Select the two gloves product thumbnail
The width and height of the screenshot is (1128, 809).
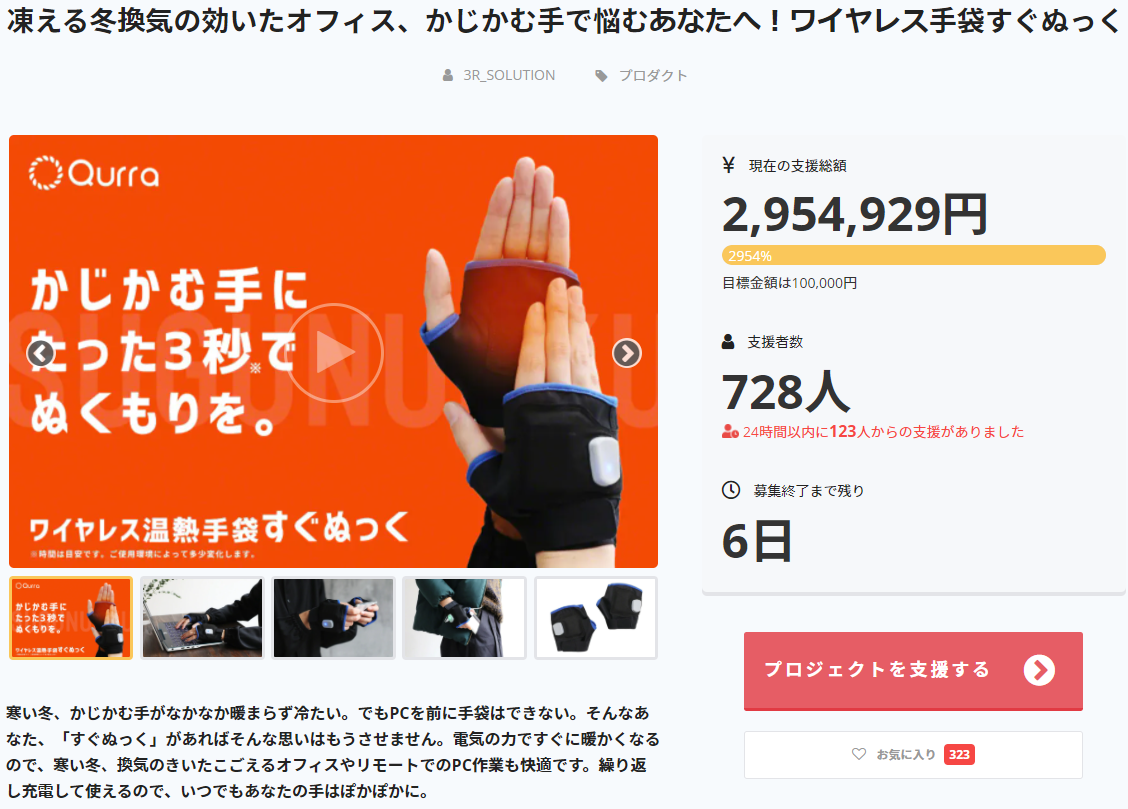click(596, 618)
